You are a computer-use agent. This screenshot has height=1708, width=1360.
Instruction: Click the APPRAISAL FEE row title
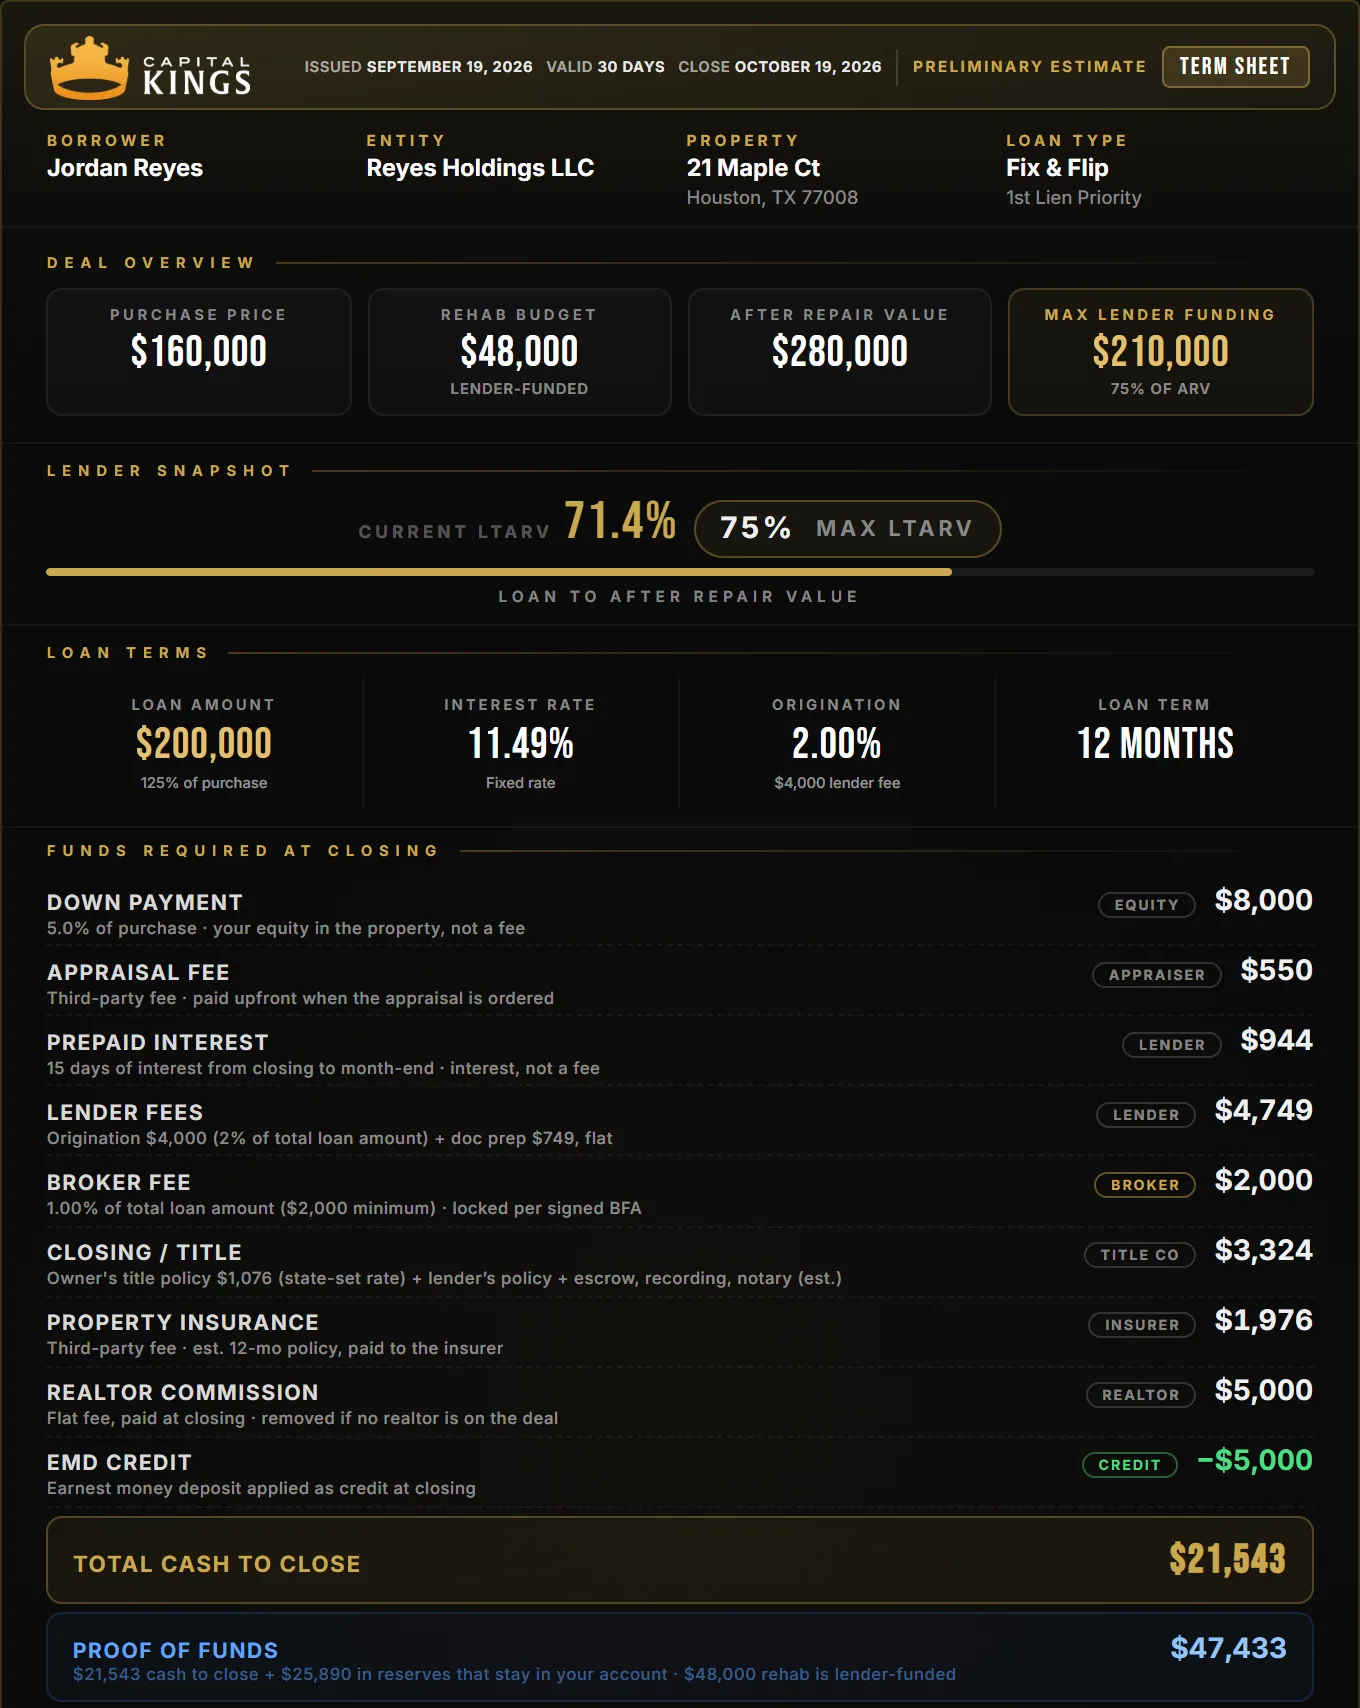tap(138, 973)
